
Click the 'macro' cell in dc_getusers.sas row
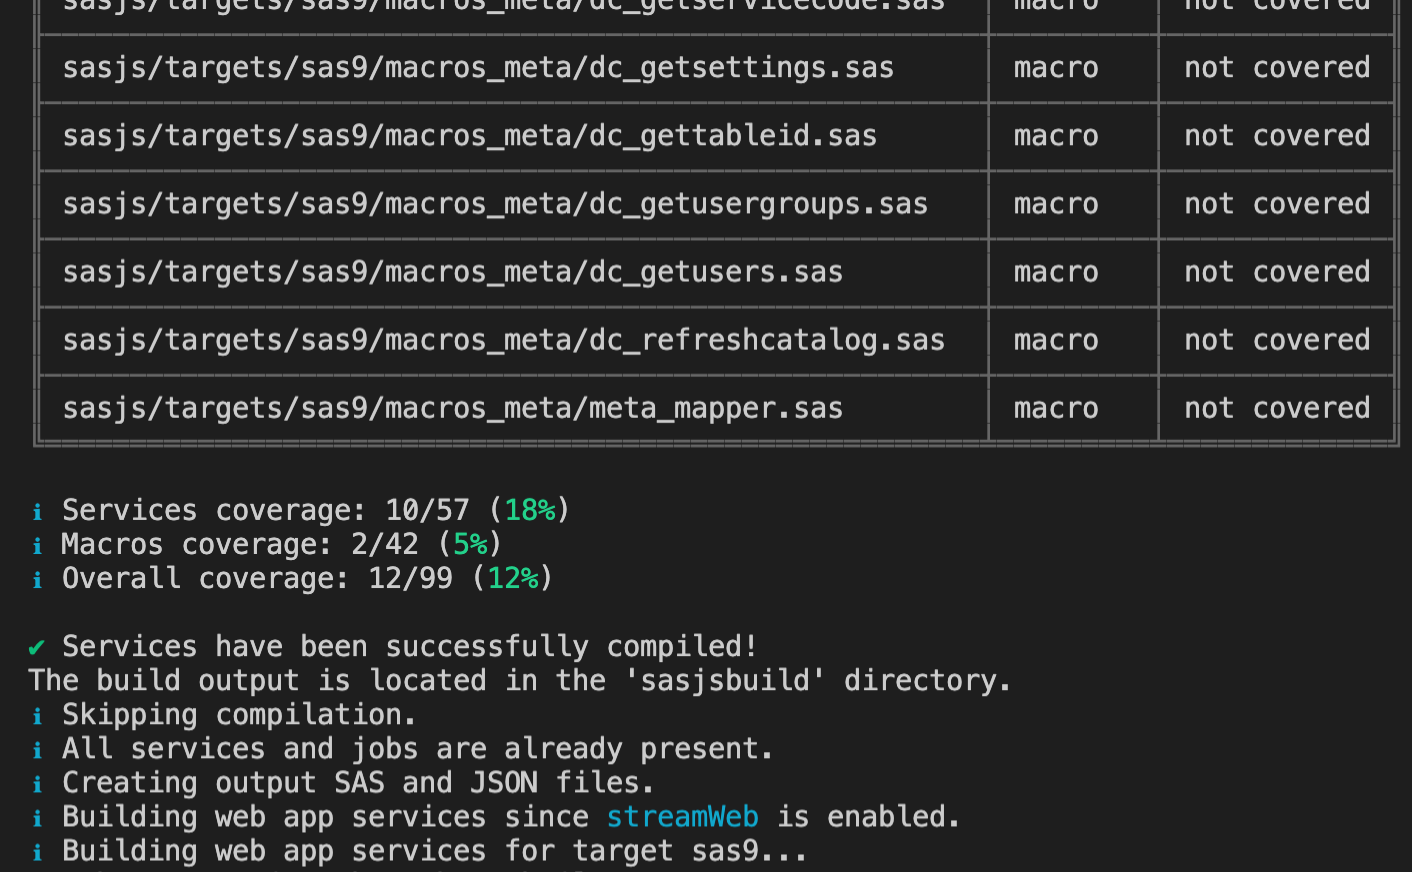(1055, 272)
